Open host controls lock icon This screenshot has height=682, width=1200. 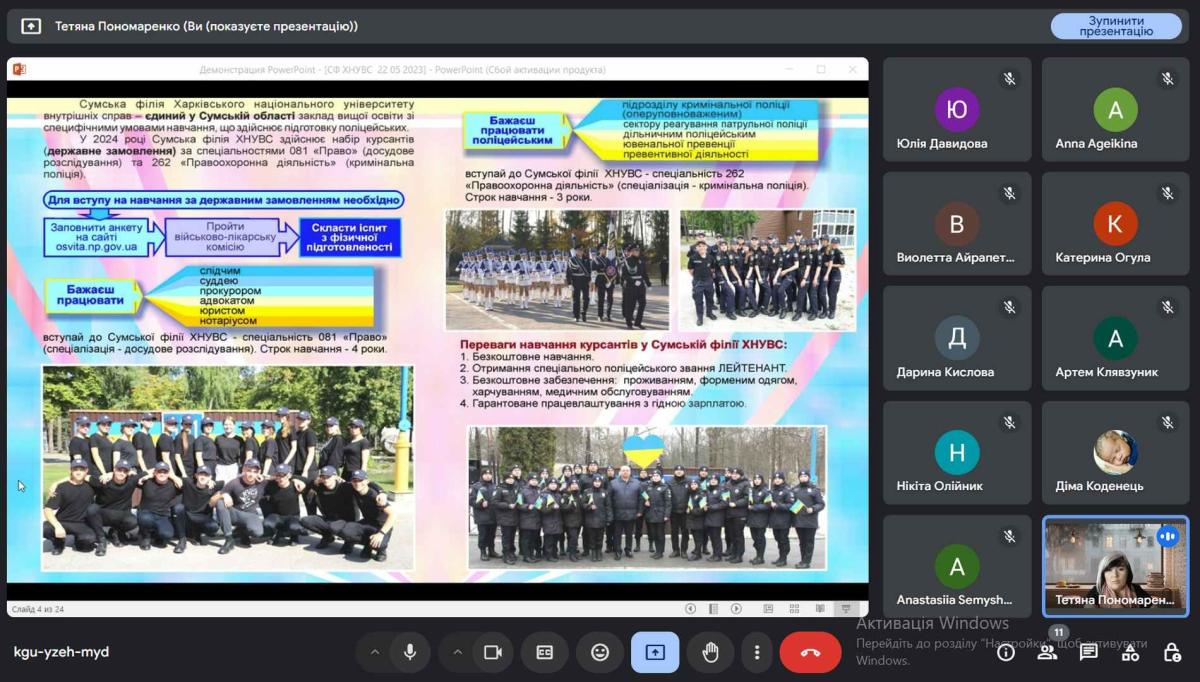[x=1172, y=652]
